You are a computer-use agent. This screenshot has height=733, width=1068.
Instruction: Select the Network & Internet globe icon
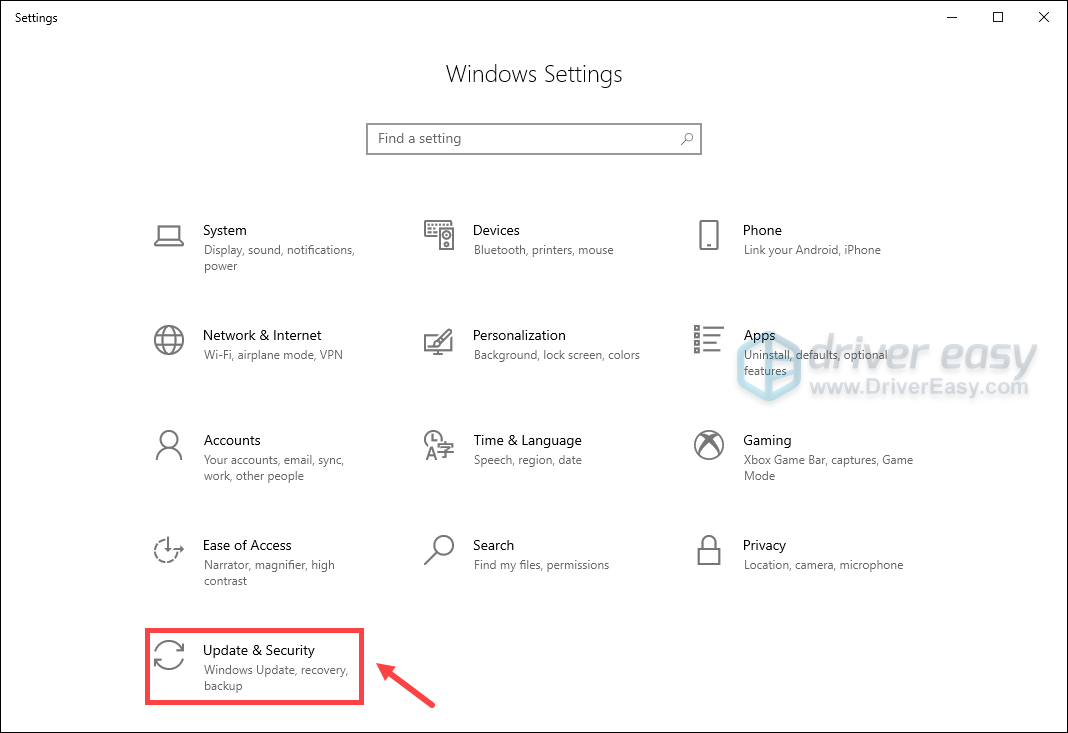pos(169,340)
